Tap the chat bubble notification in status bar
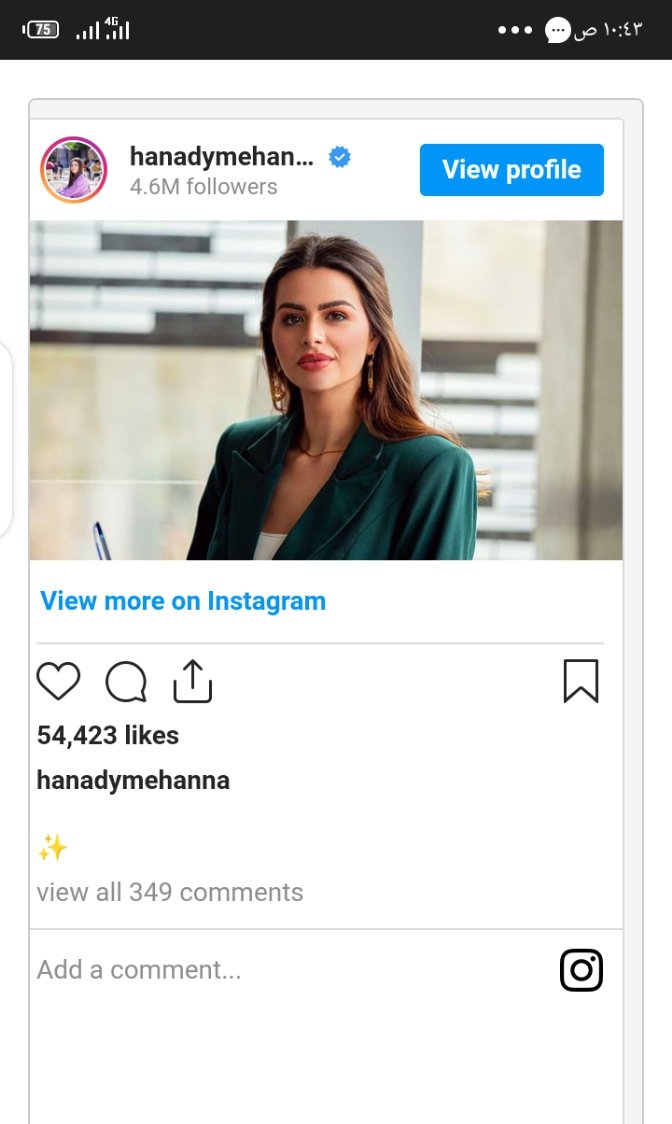Viewport: 672px width, 1124px height. 557,30
